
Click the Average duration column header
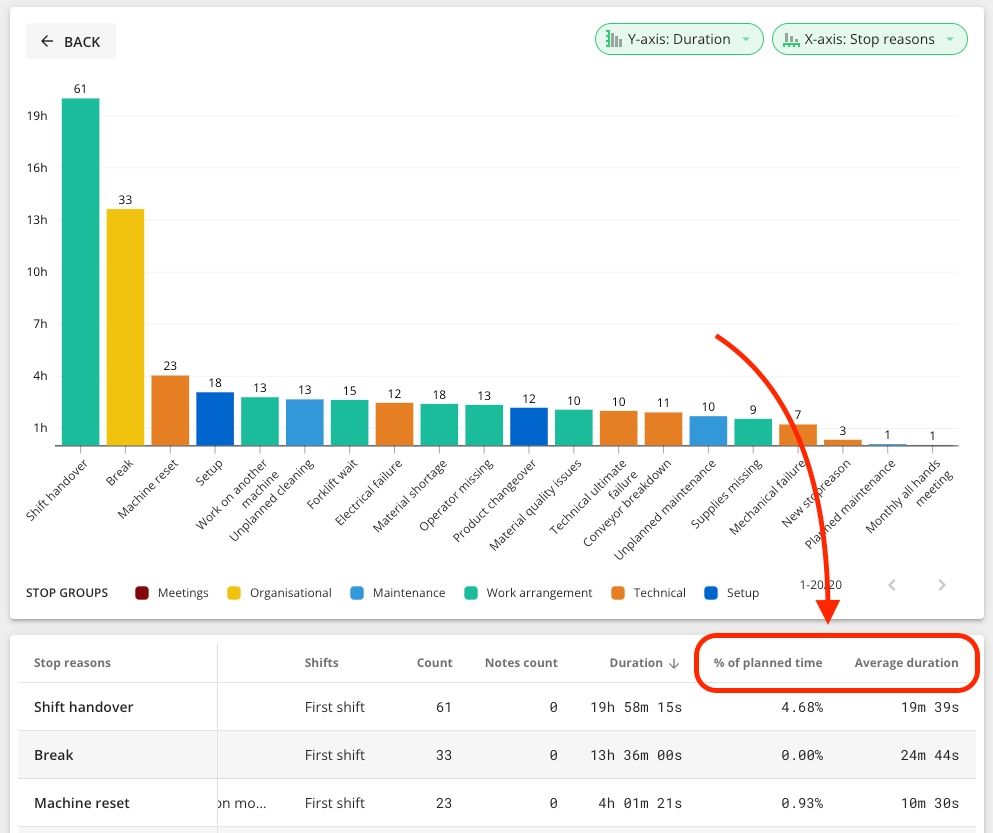(906, 663)
